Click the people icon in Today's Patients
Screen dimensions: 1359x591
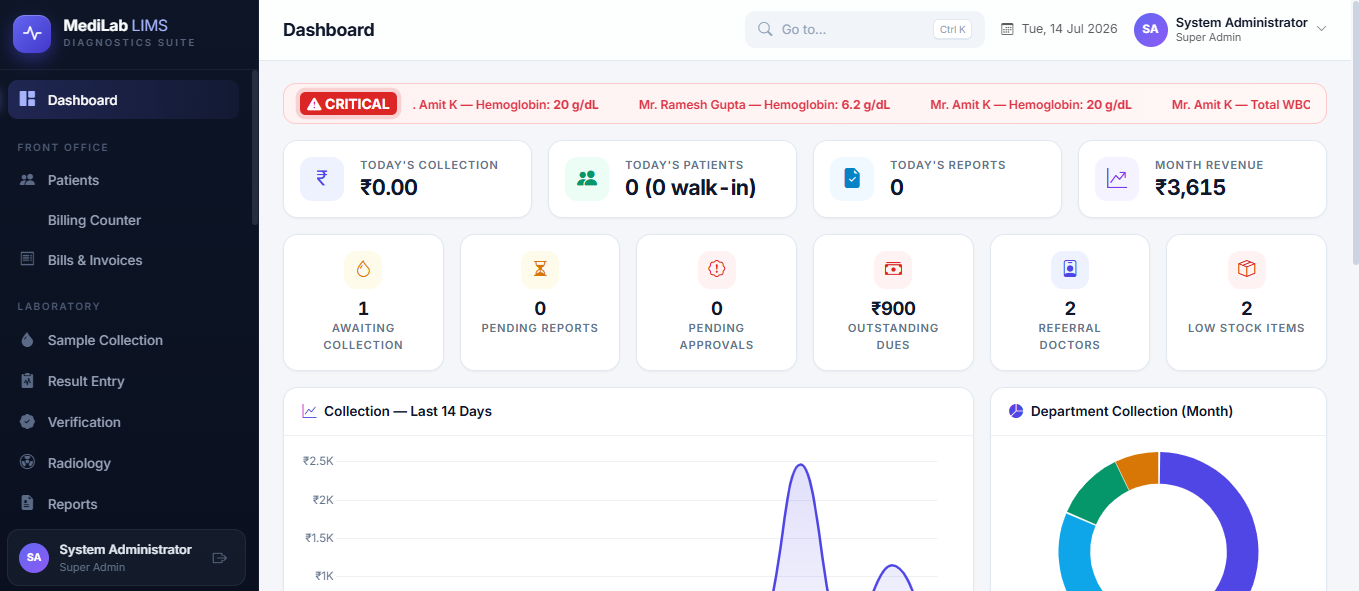tap(587, 179)
